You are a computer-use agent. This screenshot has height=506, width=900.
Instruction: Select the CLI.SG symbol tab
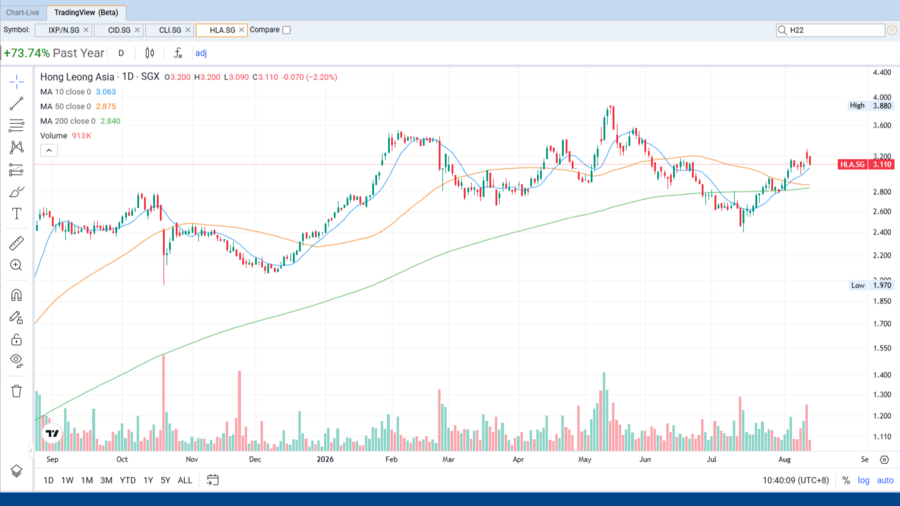click(170, 30)
